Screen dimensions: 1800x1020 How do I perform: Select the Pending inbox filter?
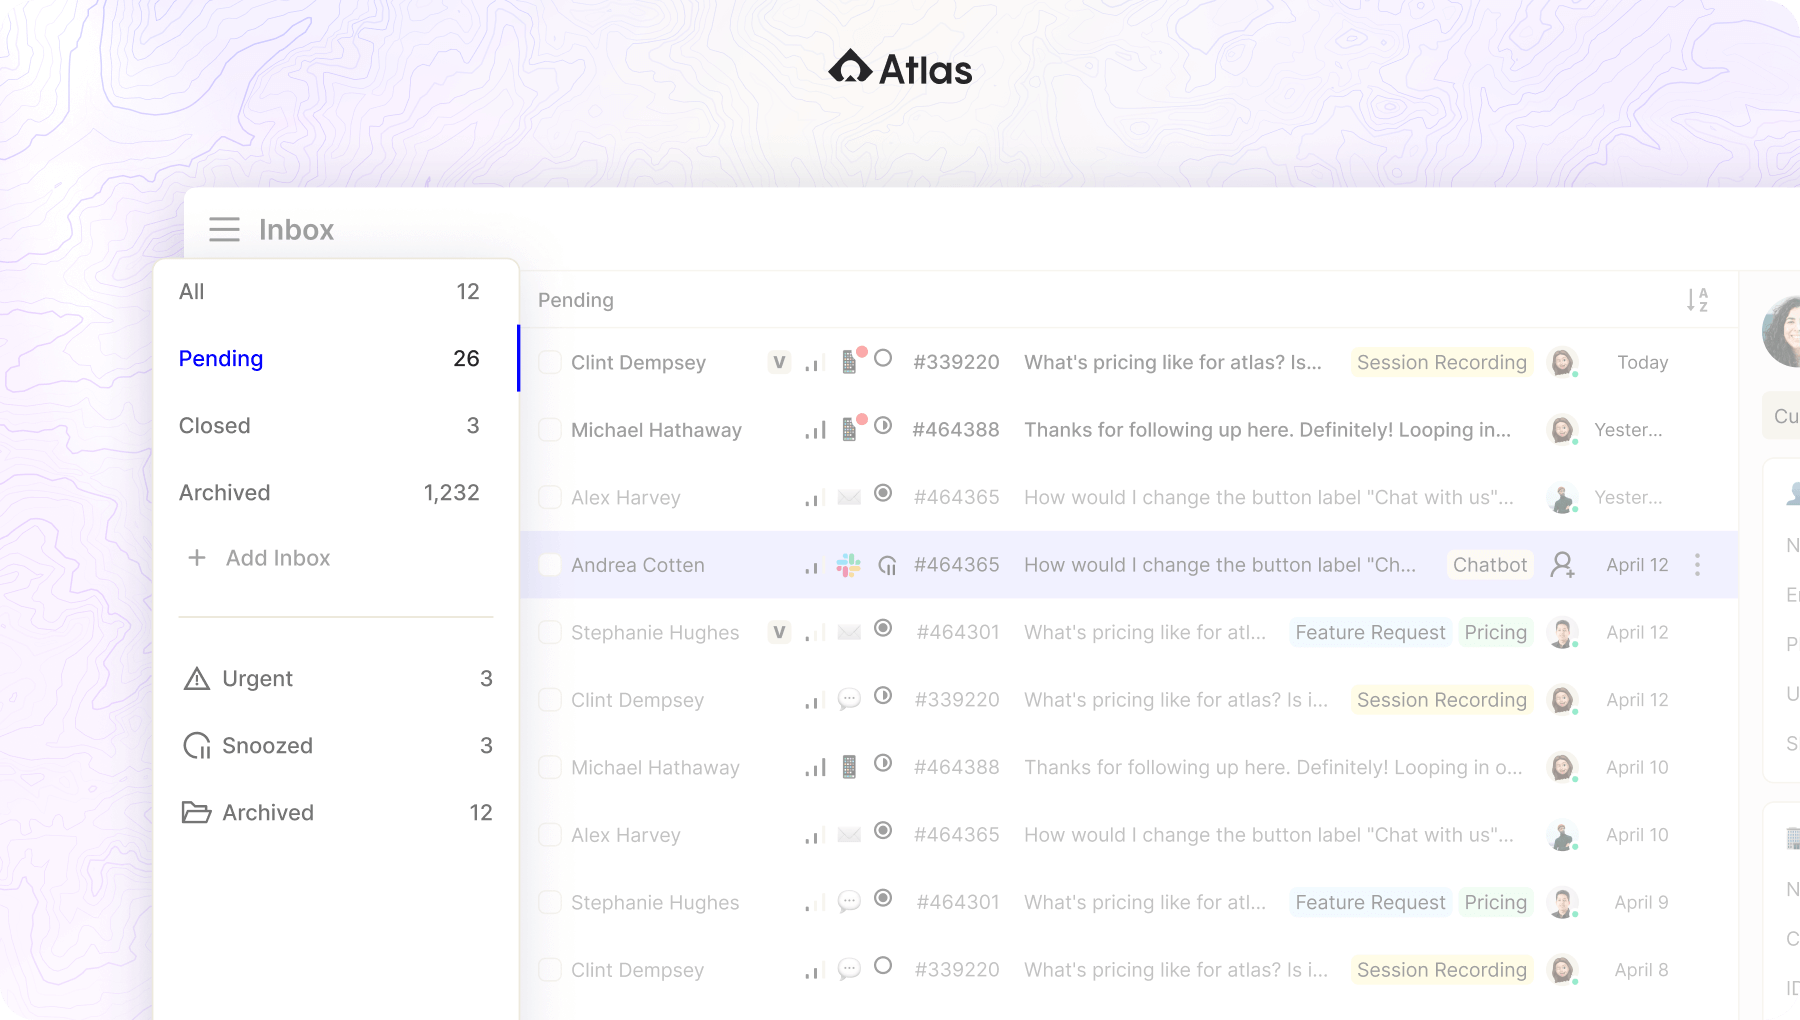(x=336, y=359)
